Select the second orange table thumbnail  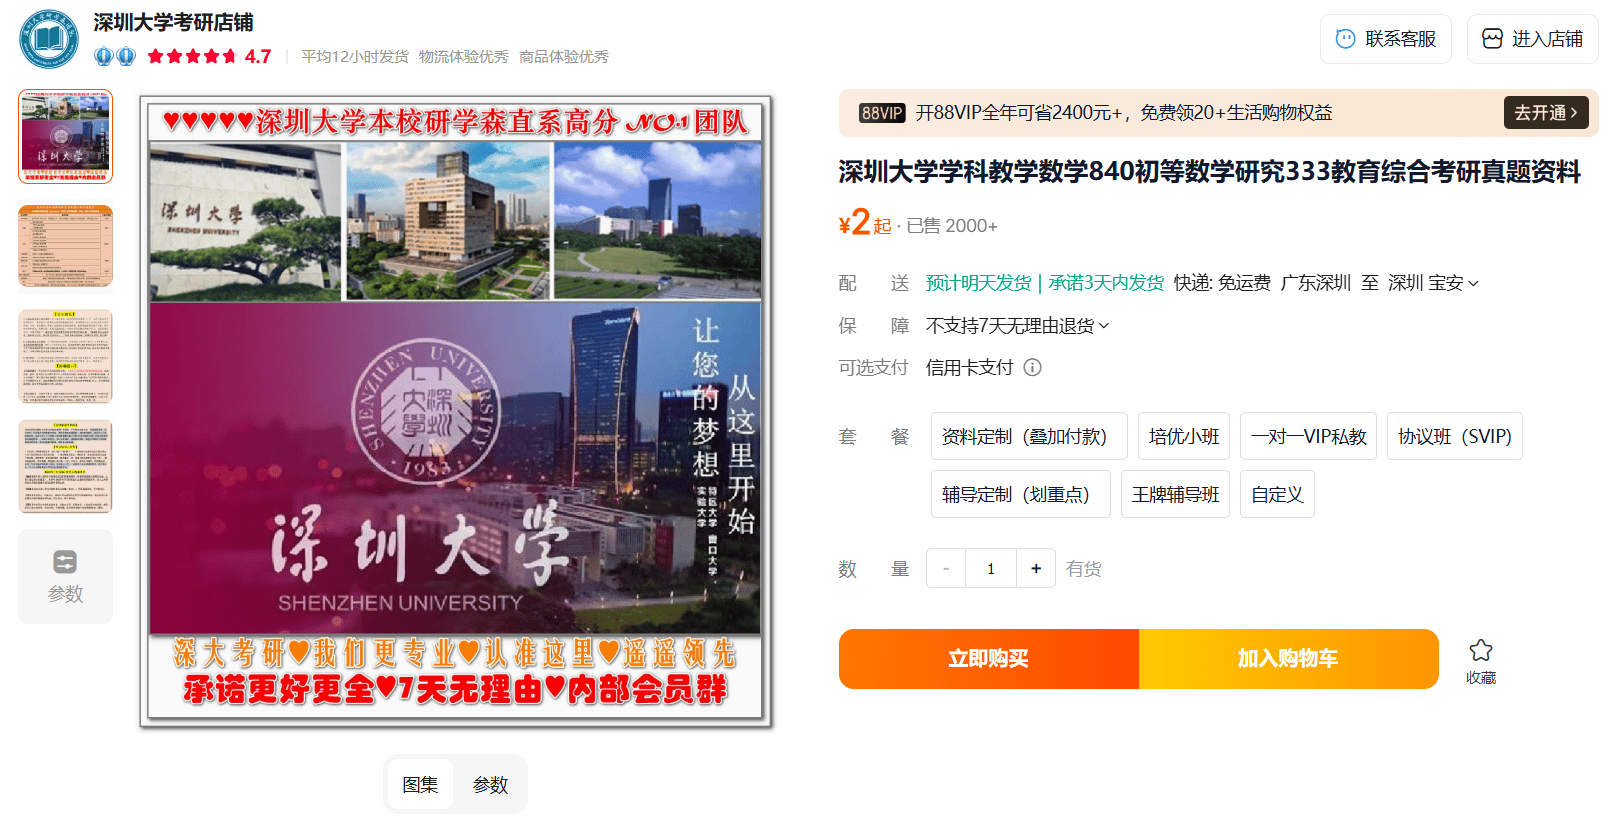tap(65, 246)
